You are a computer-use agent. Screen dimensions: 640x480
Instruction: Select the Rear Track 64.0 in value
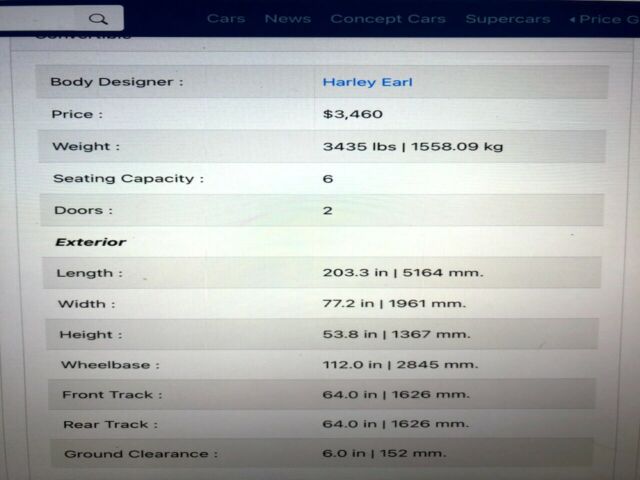pyautogui.click(x=396, y=424)
